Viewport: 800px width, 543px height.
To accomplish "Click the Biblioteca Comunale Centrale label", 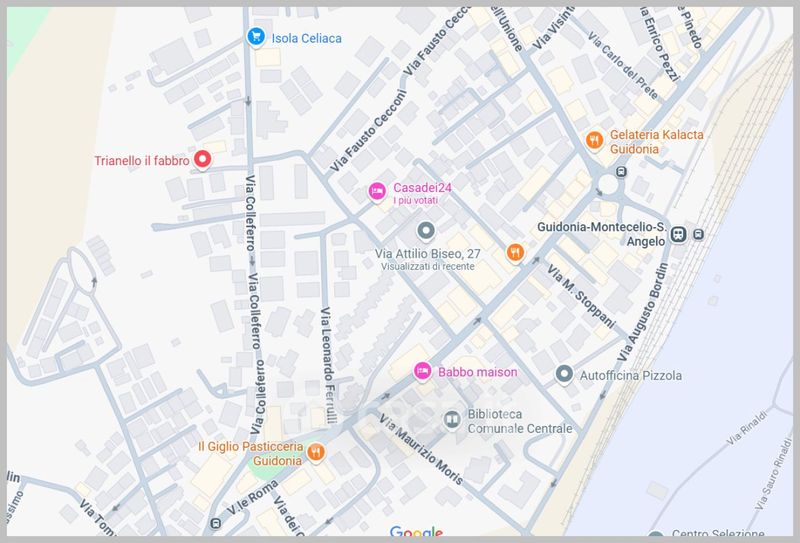I will [520, 421].
